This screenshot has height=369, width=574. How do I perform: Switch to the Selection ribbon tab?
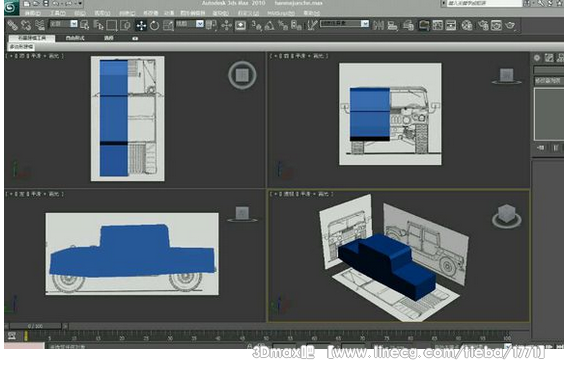click(109, 38)
